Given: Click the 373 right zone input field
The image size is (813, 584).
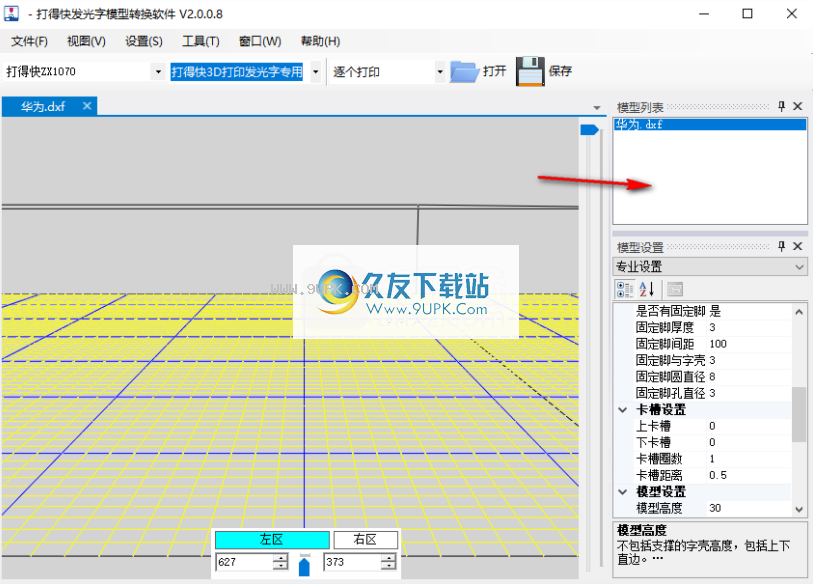Looking at the screenshot, I should click(x=353, y=562).
